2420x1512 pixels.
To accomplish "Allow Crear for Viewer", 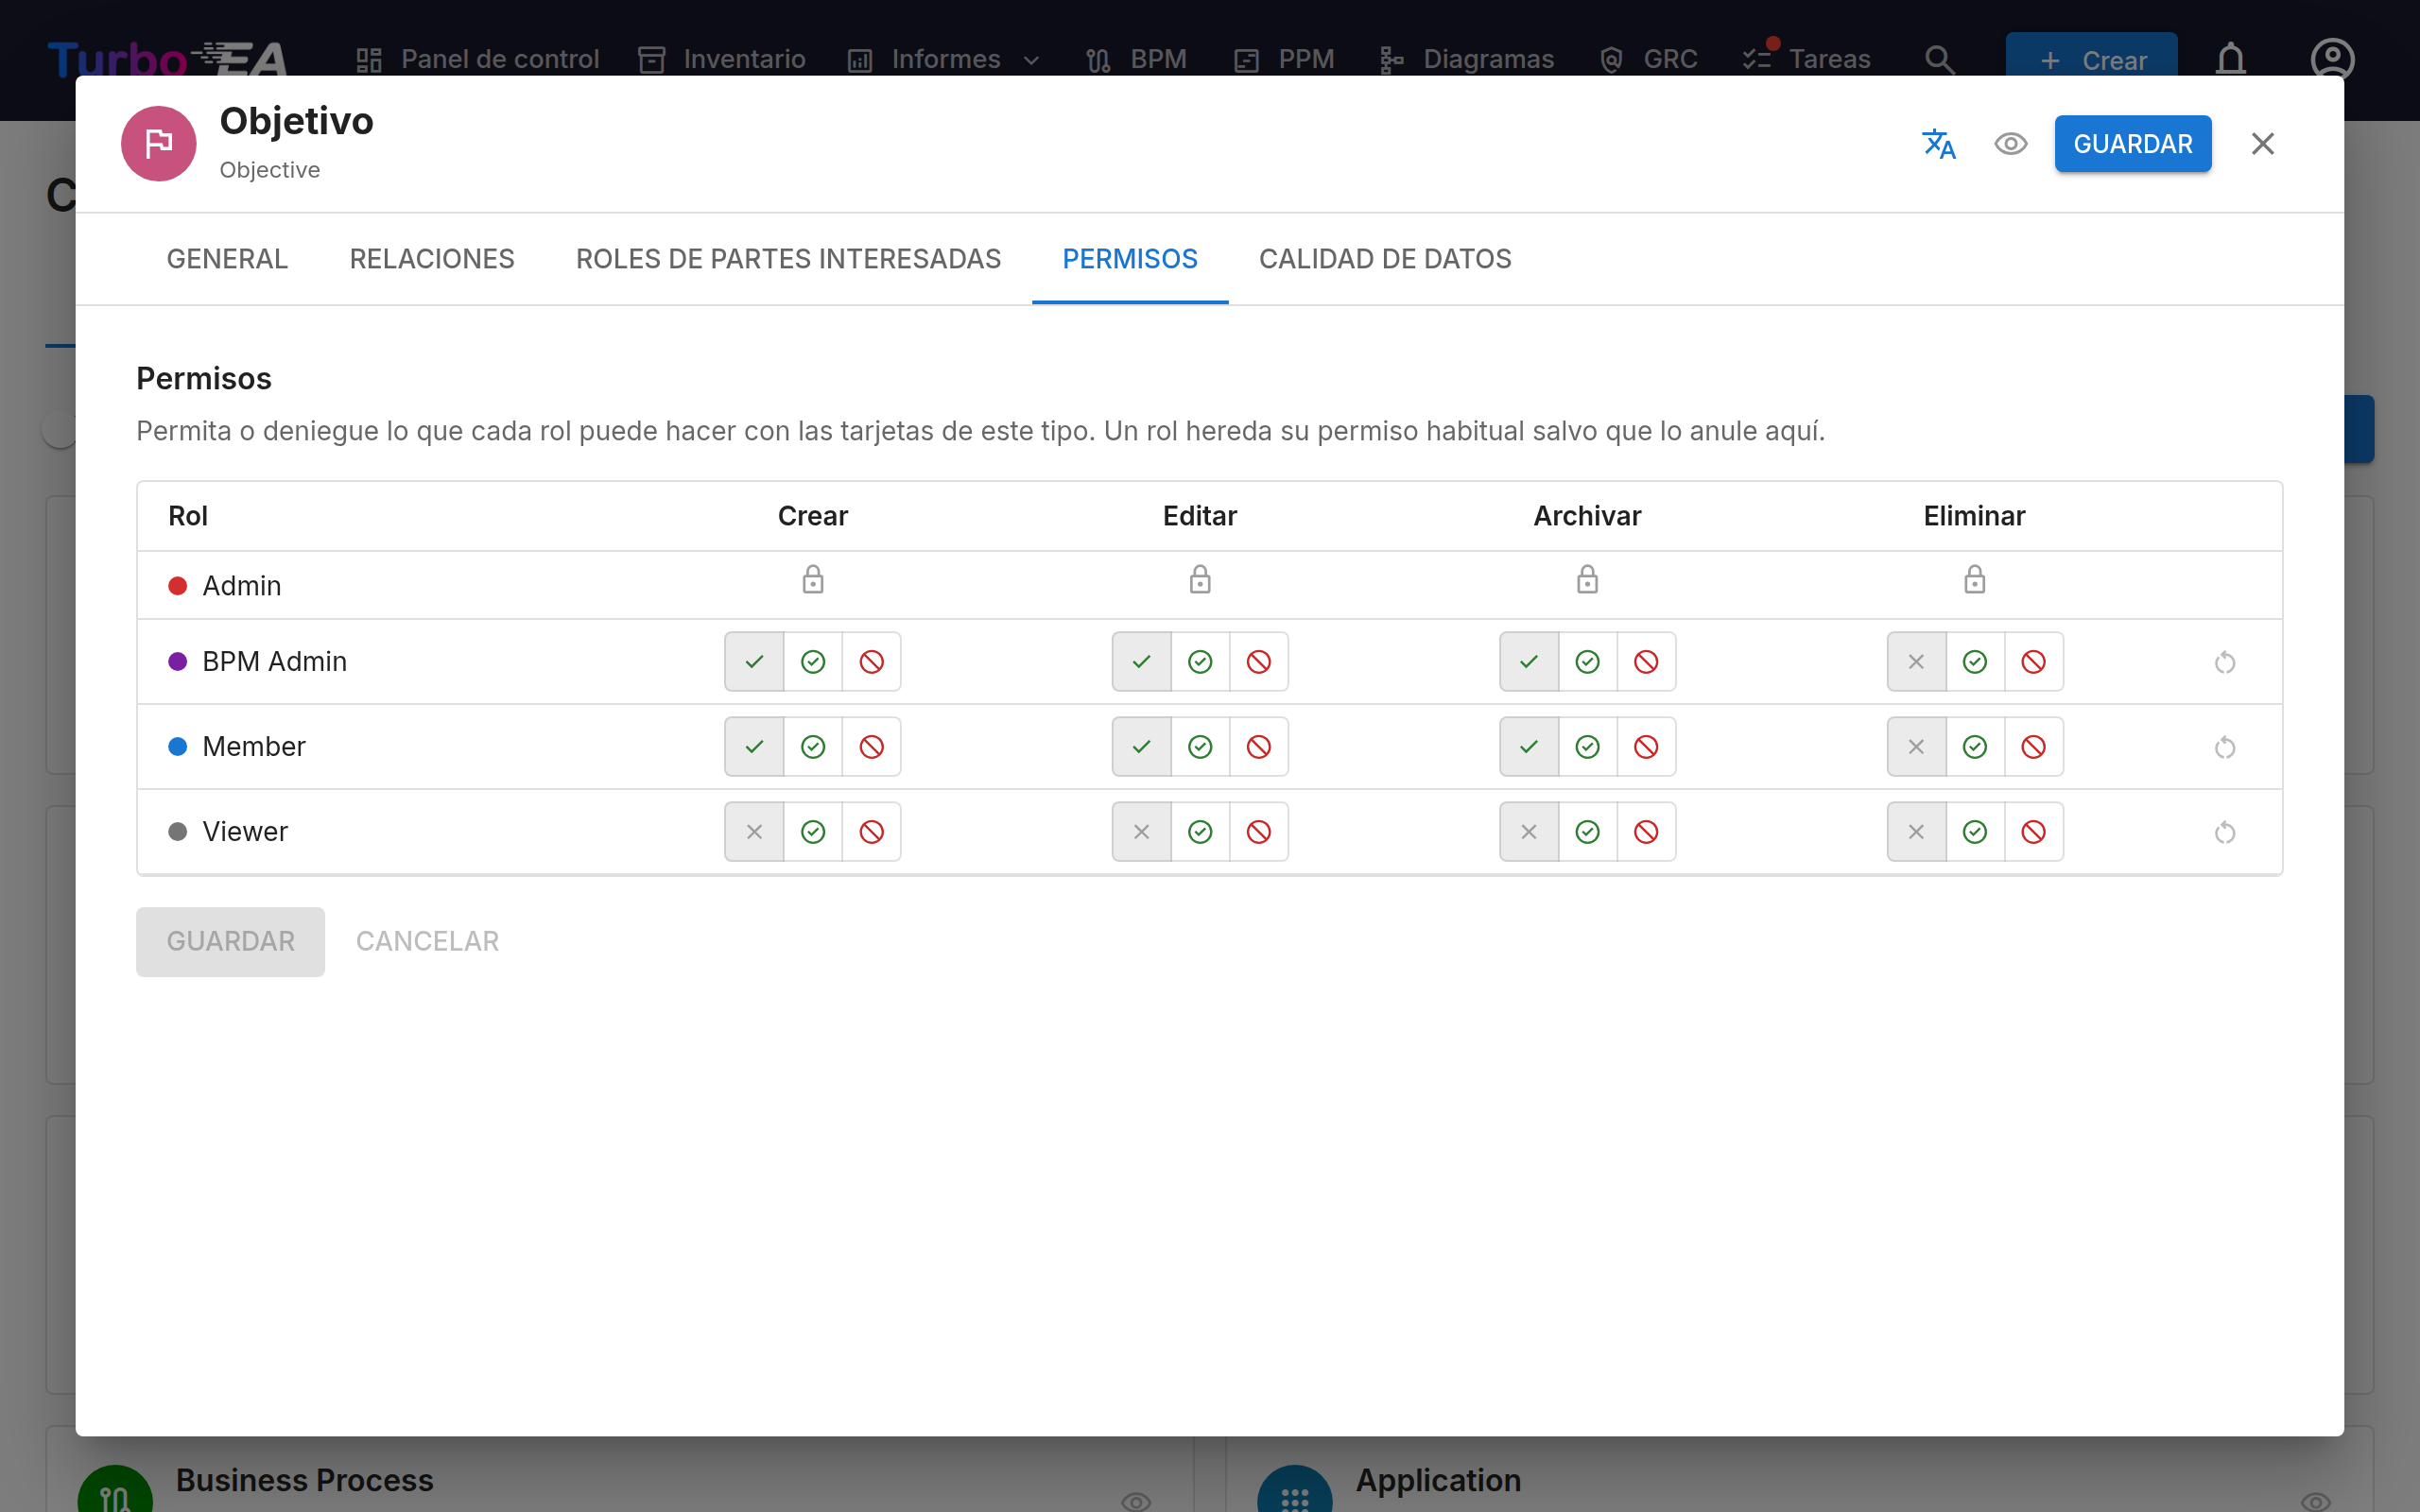I will tap(813, 832).
